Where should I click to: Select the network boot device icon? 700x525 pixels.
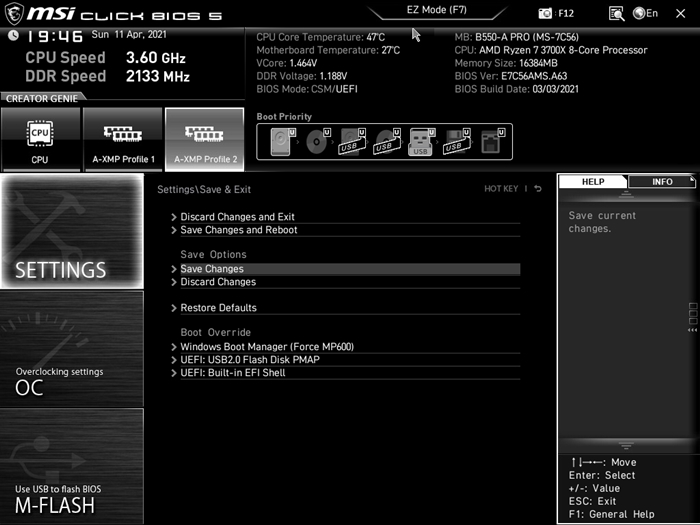point(492,142)
